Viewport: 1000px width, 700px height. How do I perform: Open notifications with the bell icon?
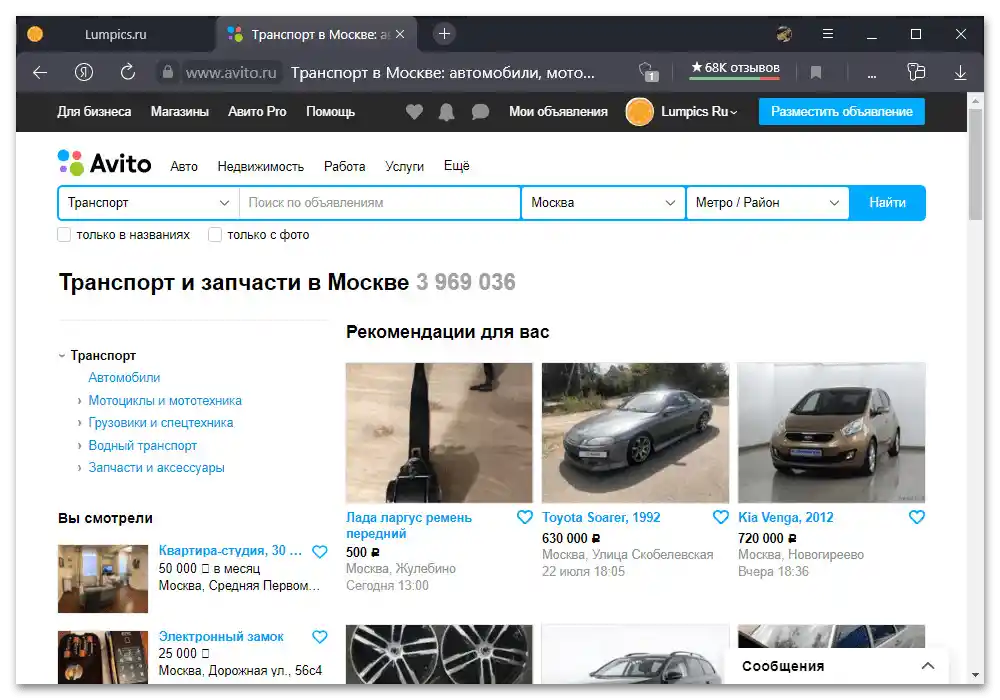[447, 112]
